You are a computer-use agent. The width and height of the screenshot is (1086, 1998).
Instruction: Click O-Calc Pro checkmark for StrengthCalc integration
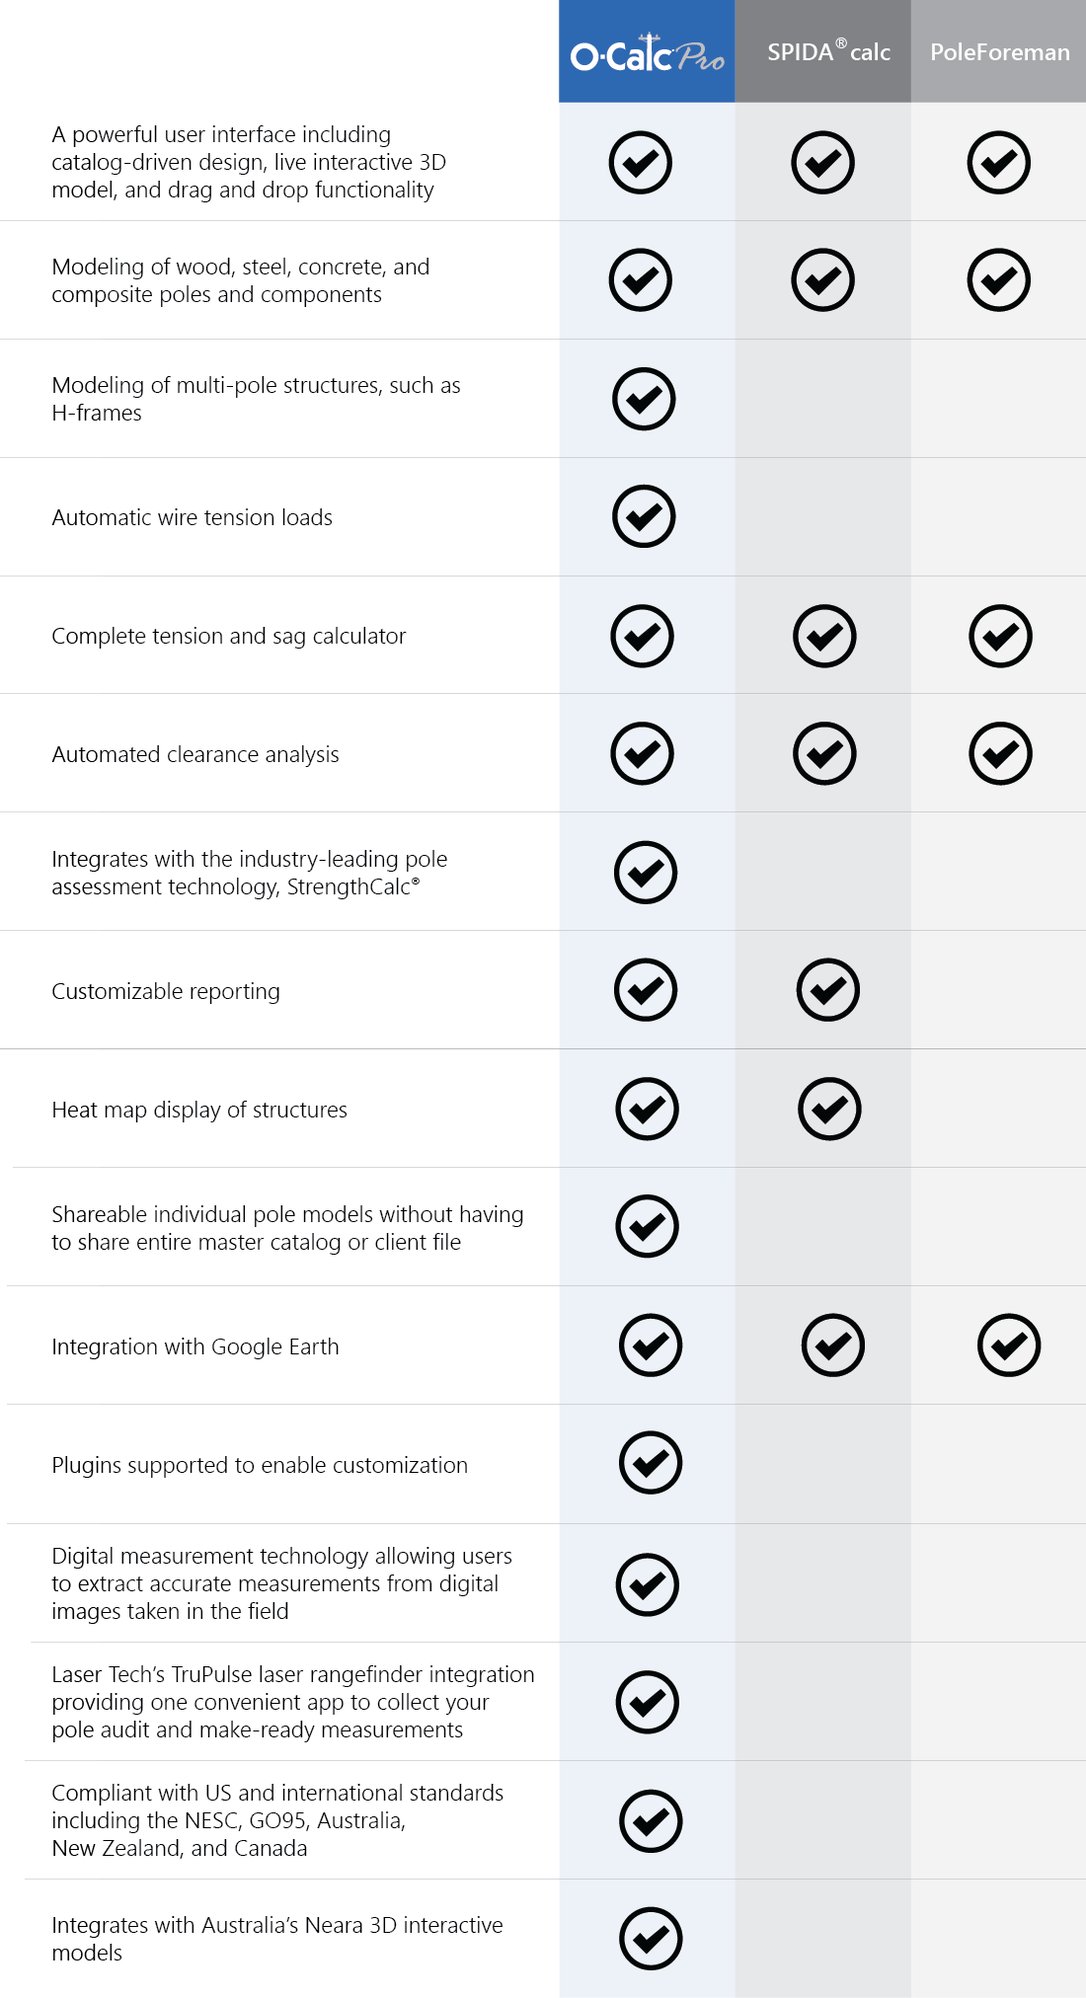(x=645, y=872)
